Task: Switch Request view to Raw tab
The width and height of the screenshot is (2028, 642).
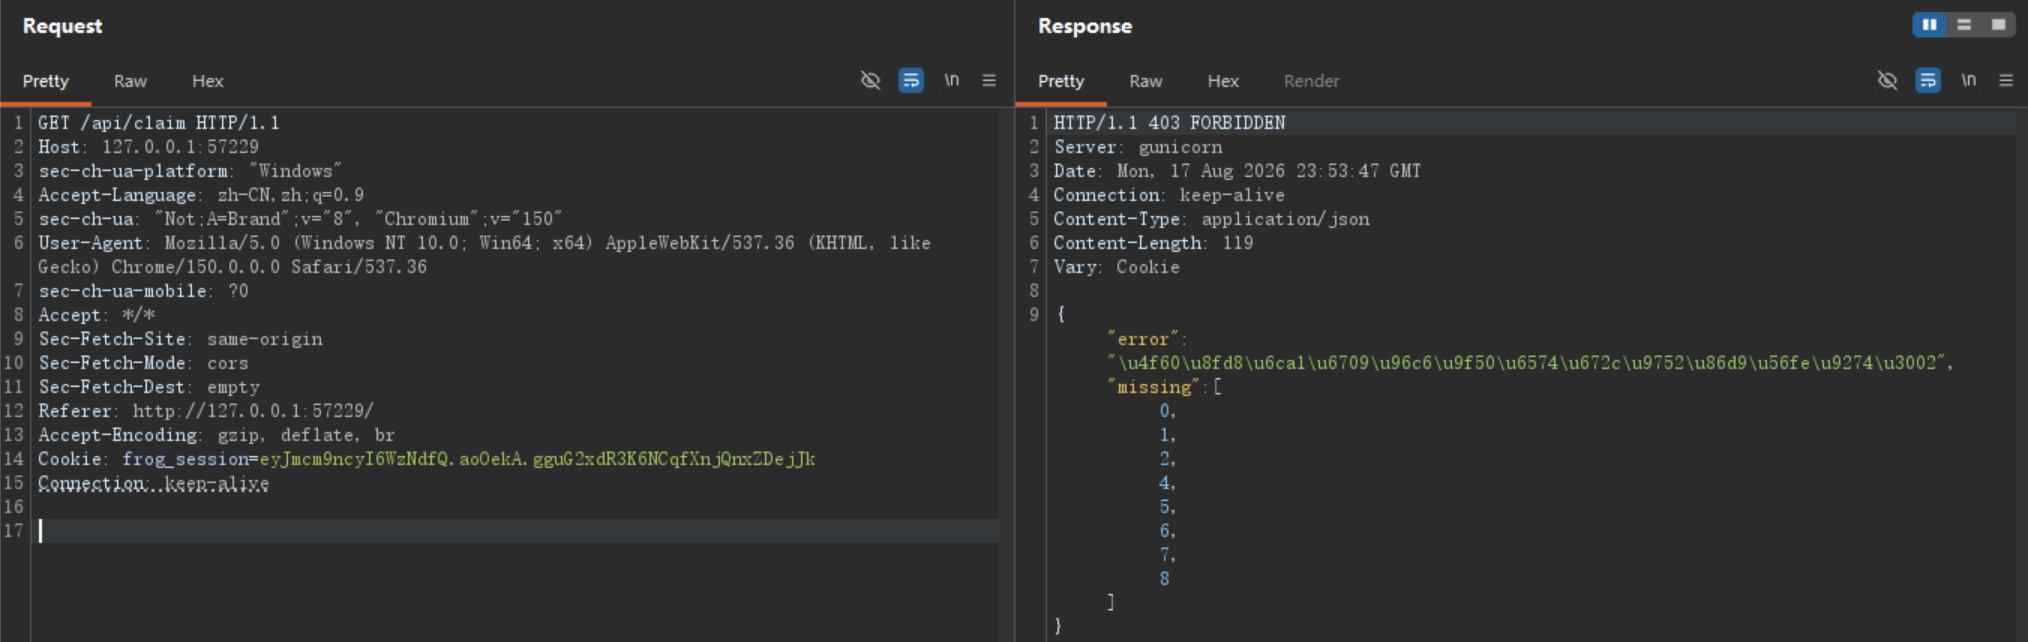Action: coord(130,81)
